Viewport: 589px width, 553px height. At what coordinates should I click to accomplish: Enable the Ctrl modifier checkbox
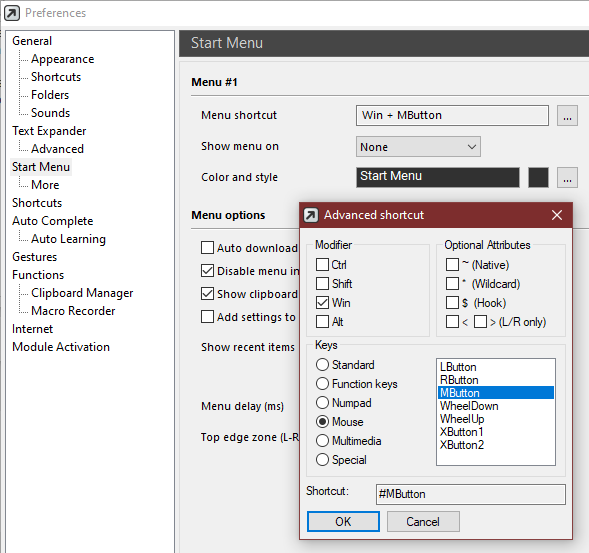click(x=322, y=264)
